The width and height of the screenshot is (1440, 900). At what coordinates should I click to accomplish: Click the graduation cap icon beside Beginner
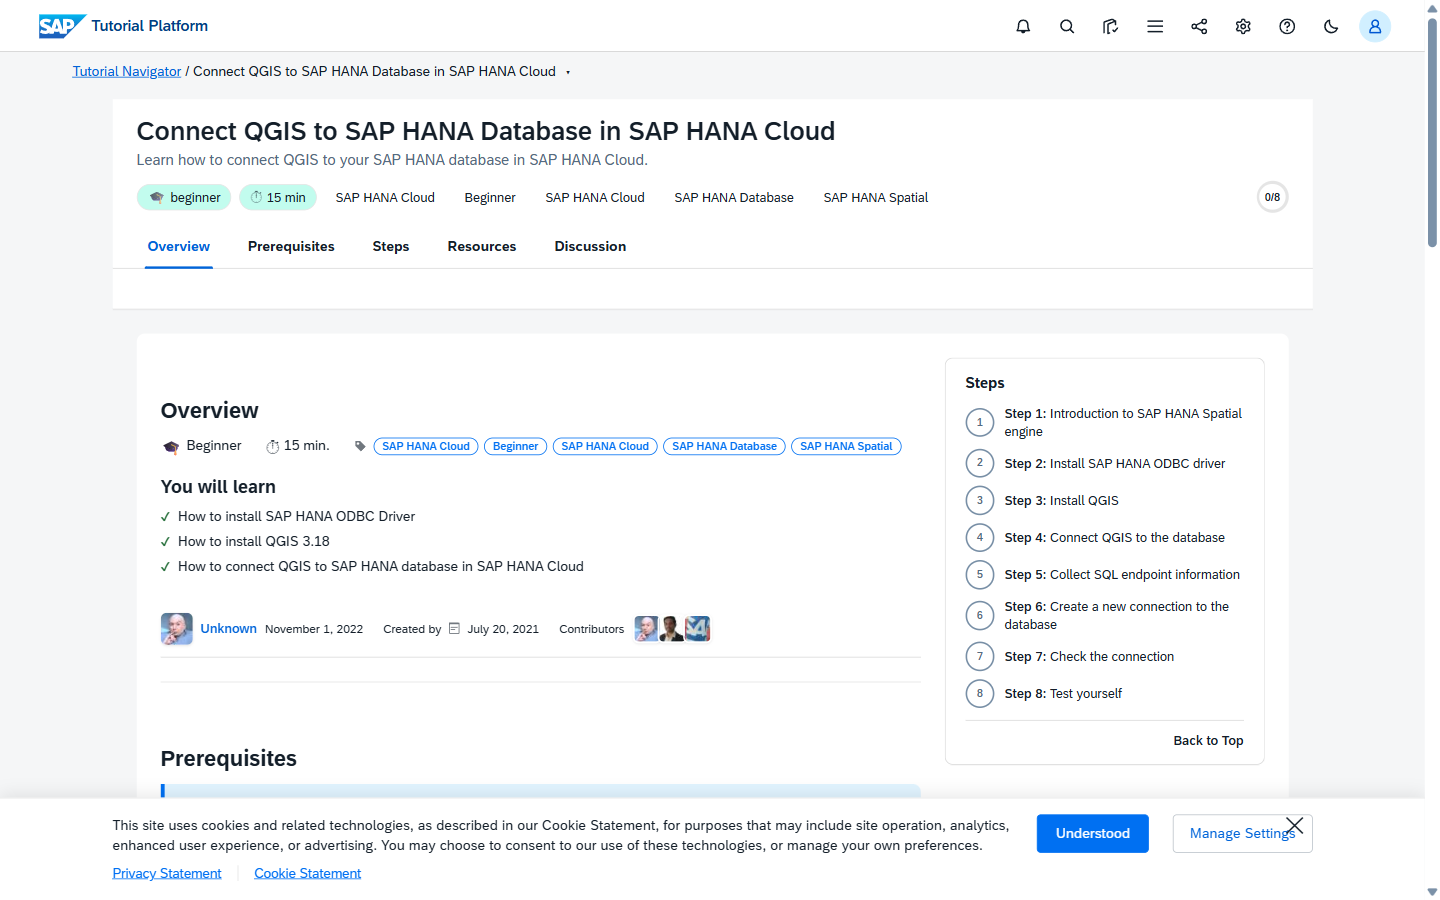171,447
